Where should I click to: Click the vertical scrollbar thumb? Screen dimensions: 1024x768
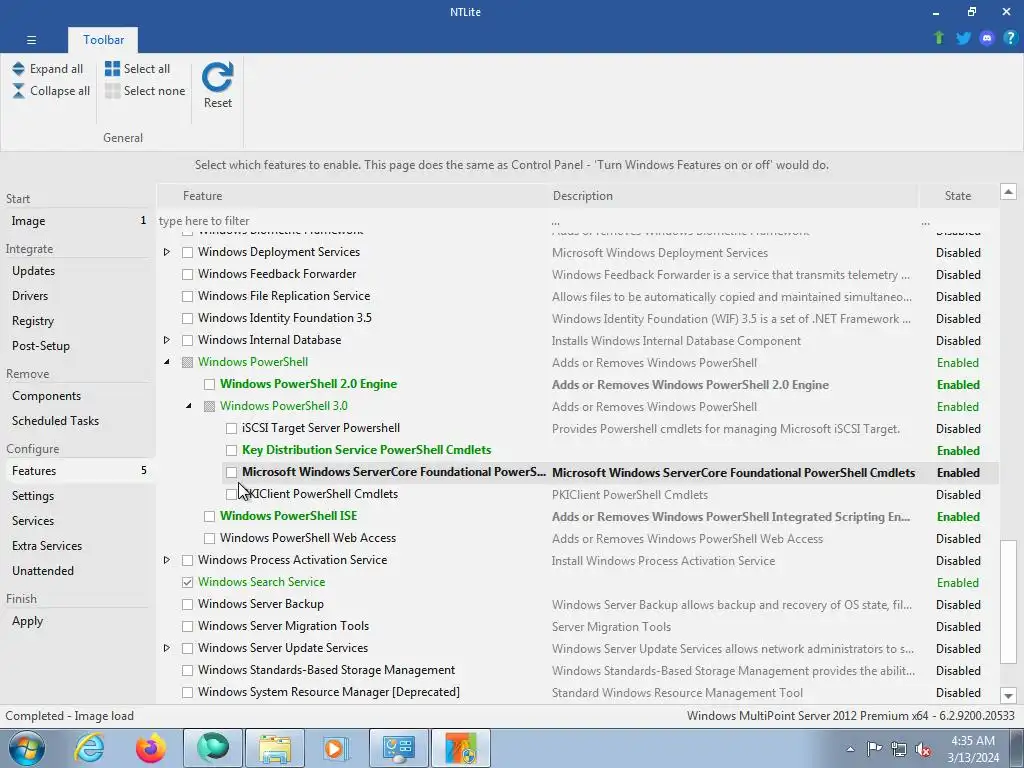pos(1008,601)
